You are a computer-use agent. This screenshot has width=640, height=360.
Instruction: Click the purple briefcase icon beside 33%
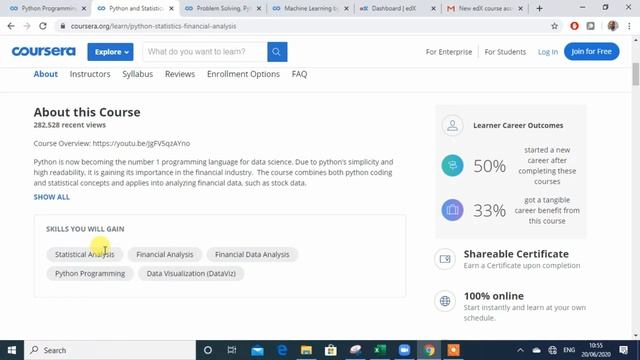click(452, 210)
